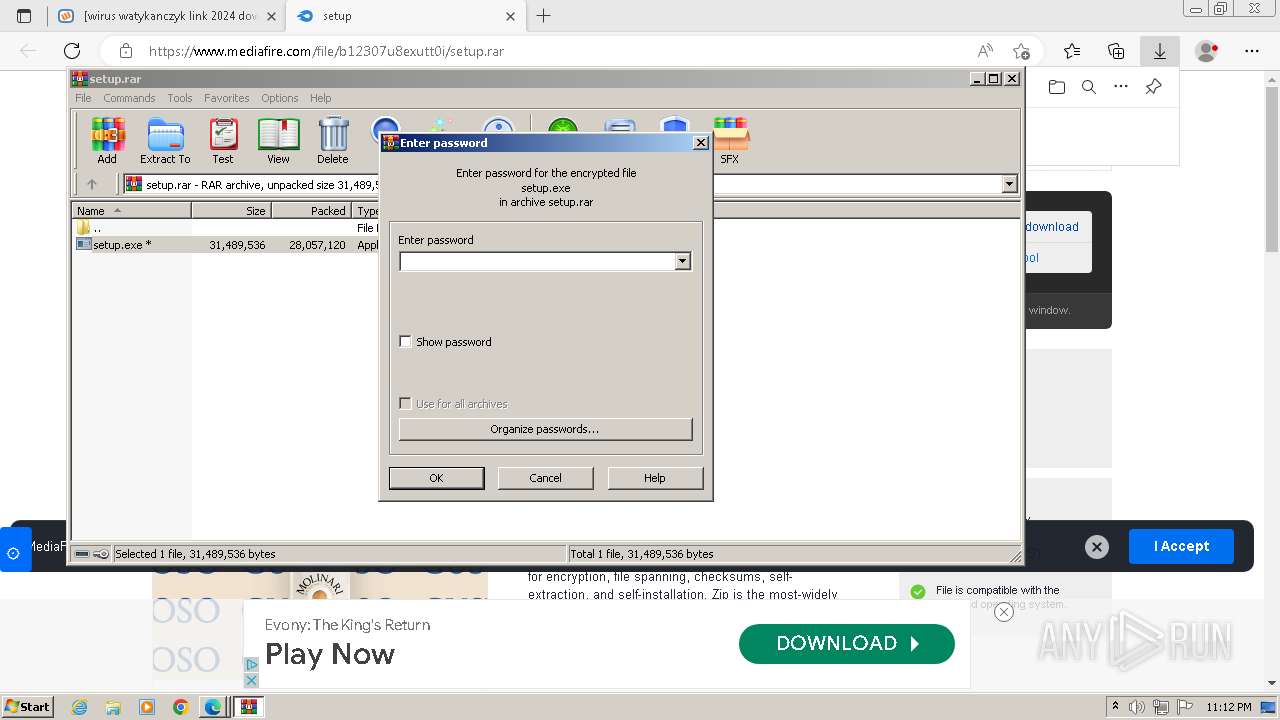This screenshot has width=1280, height=720.
Task: Sort file list by Size column
Action: (x=231, y=211)
